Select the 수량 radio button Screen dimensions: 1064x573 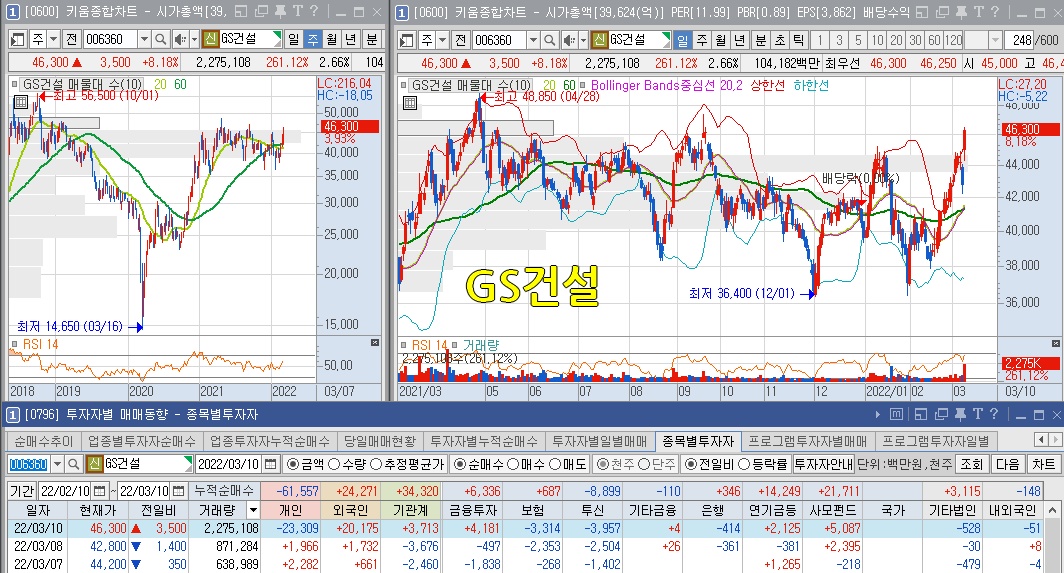[334, 464]
